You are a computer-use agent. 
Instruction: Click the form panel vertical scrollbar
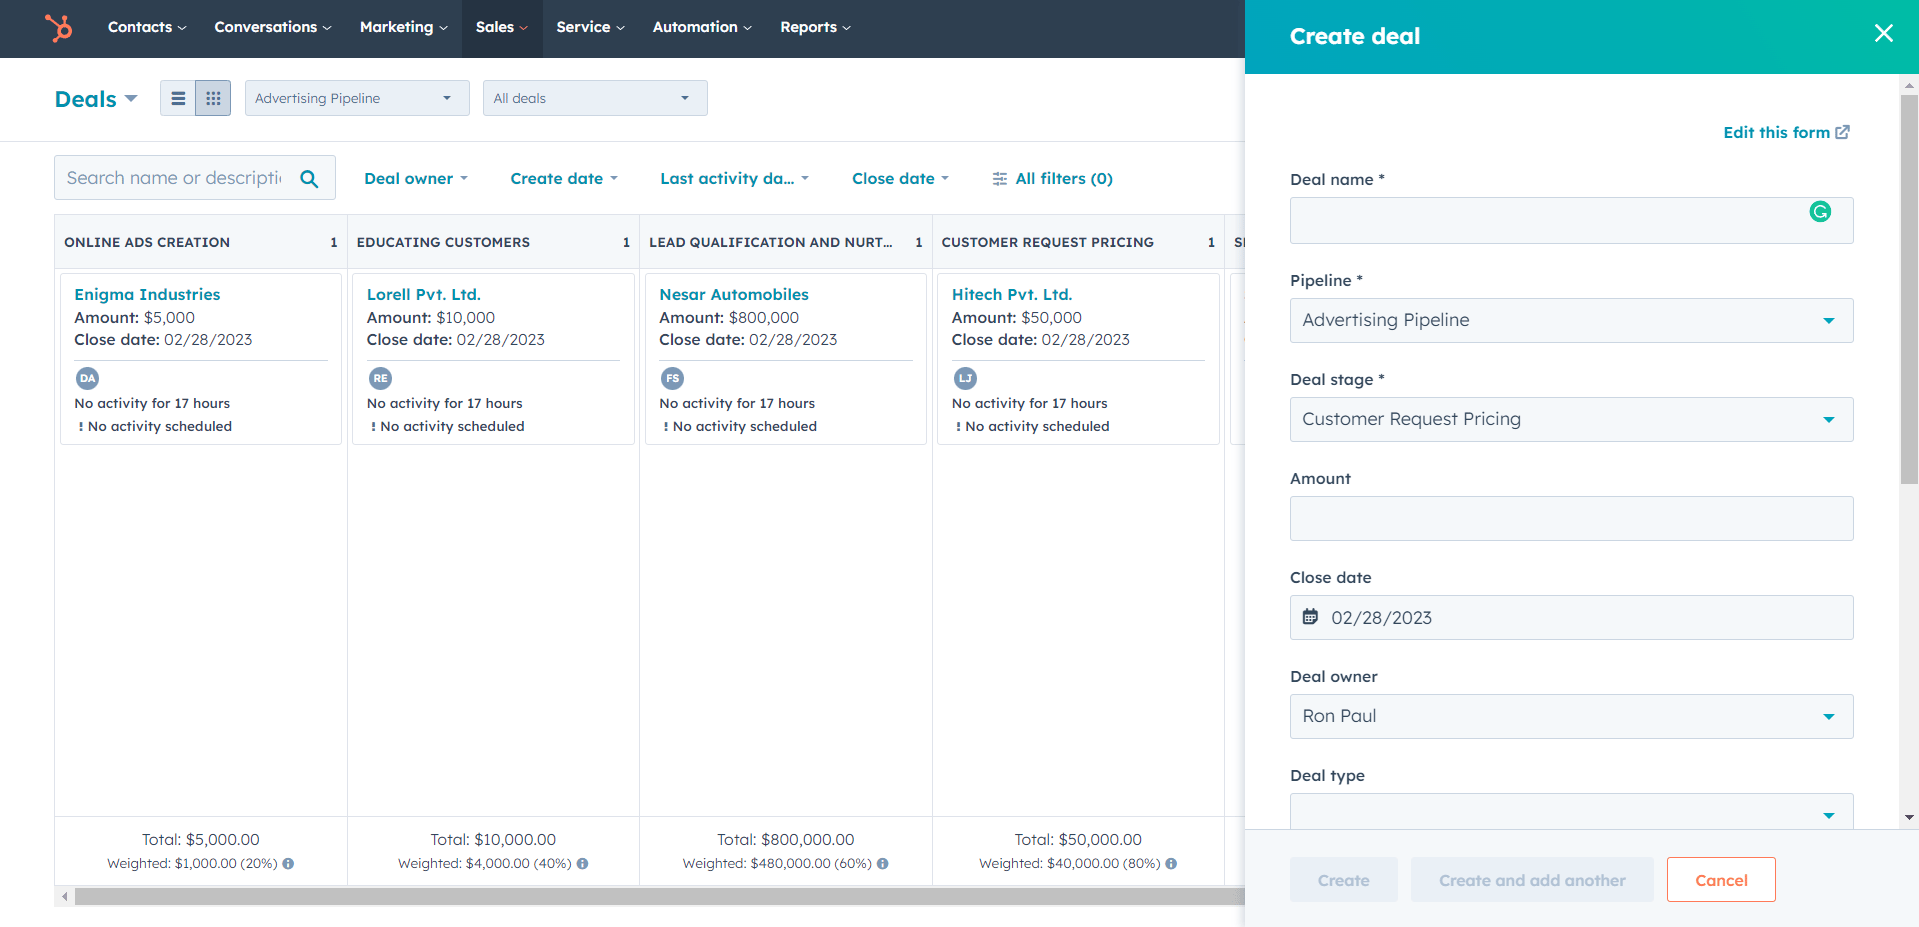click(x=1909, y=290)
